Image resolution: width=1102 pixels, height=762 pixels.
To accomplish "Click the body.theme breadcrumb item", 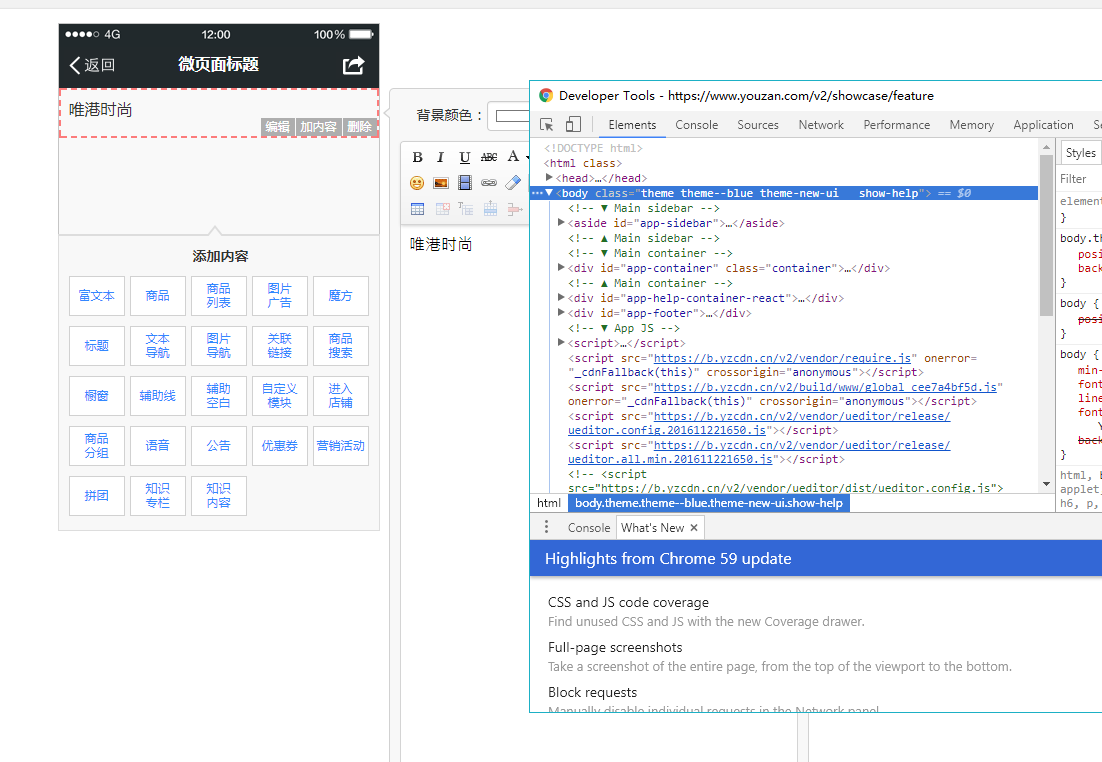I will pyautogui.click(x=708, y=503).
